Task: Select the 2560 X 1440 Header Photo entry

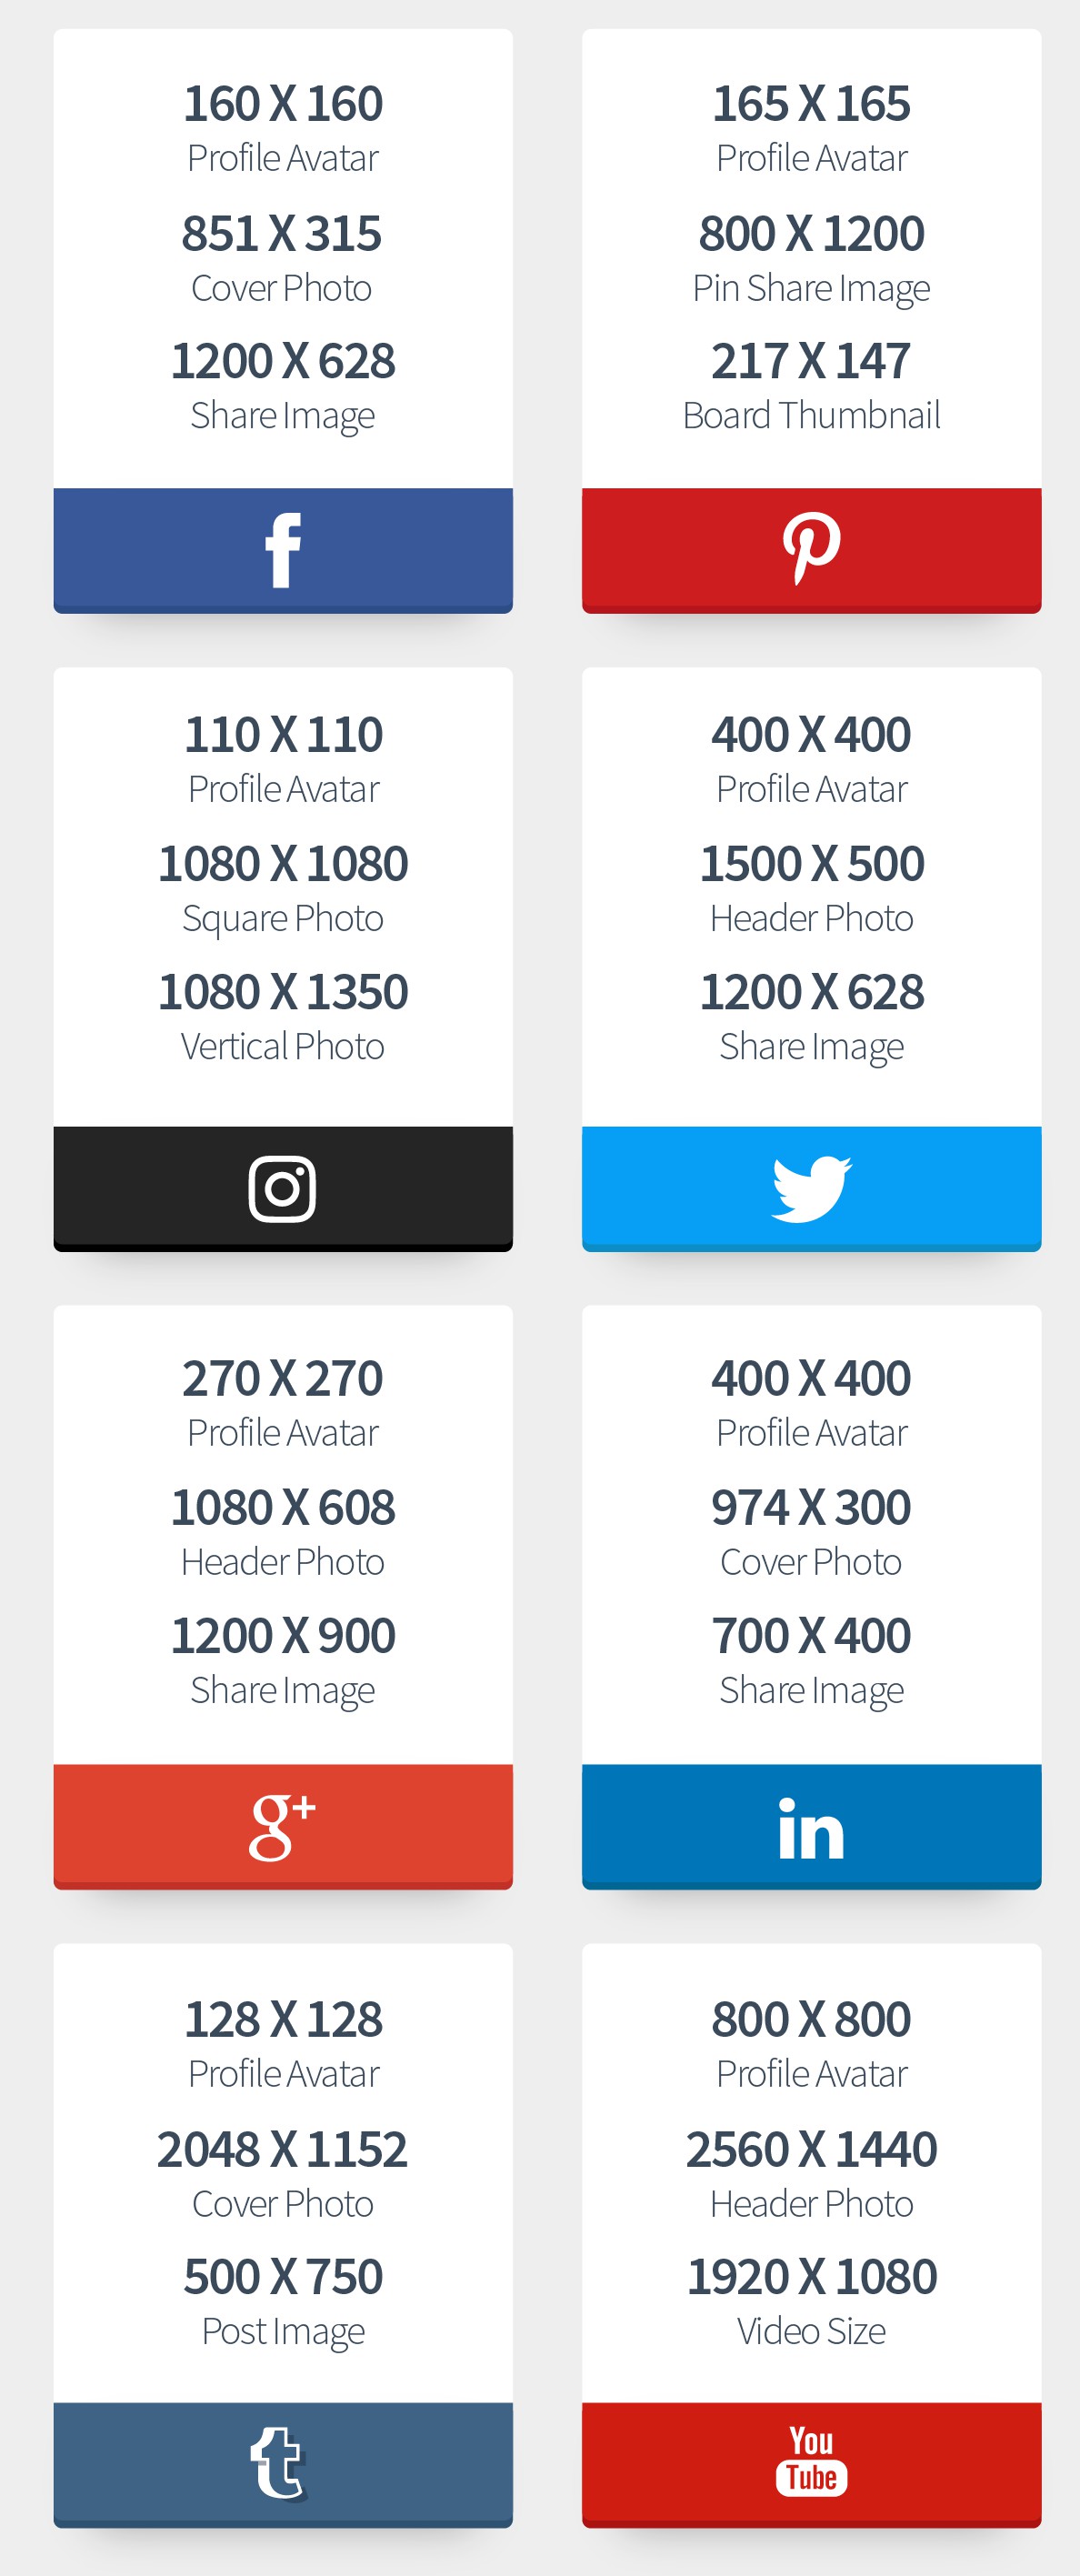Action: pyautogui.click(x=811, y=2174)
